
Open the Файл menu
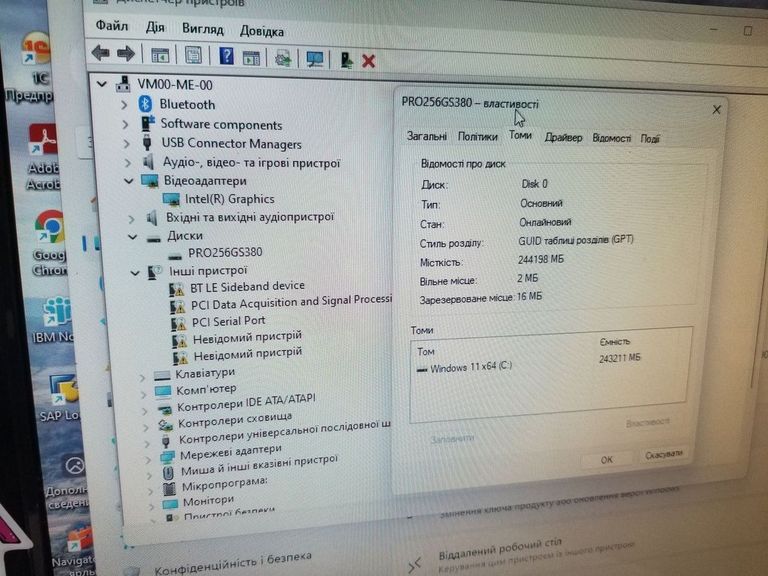click(112, 25)
